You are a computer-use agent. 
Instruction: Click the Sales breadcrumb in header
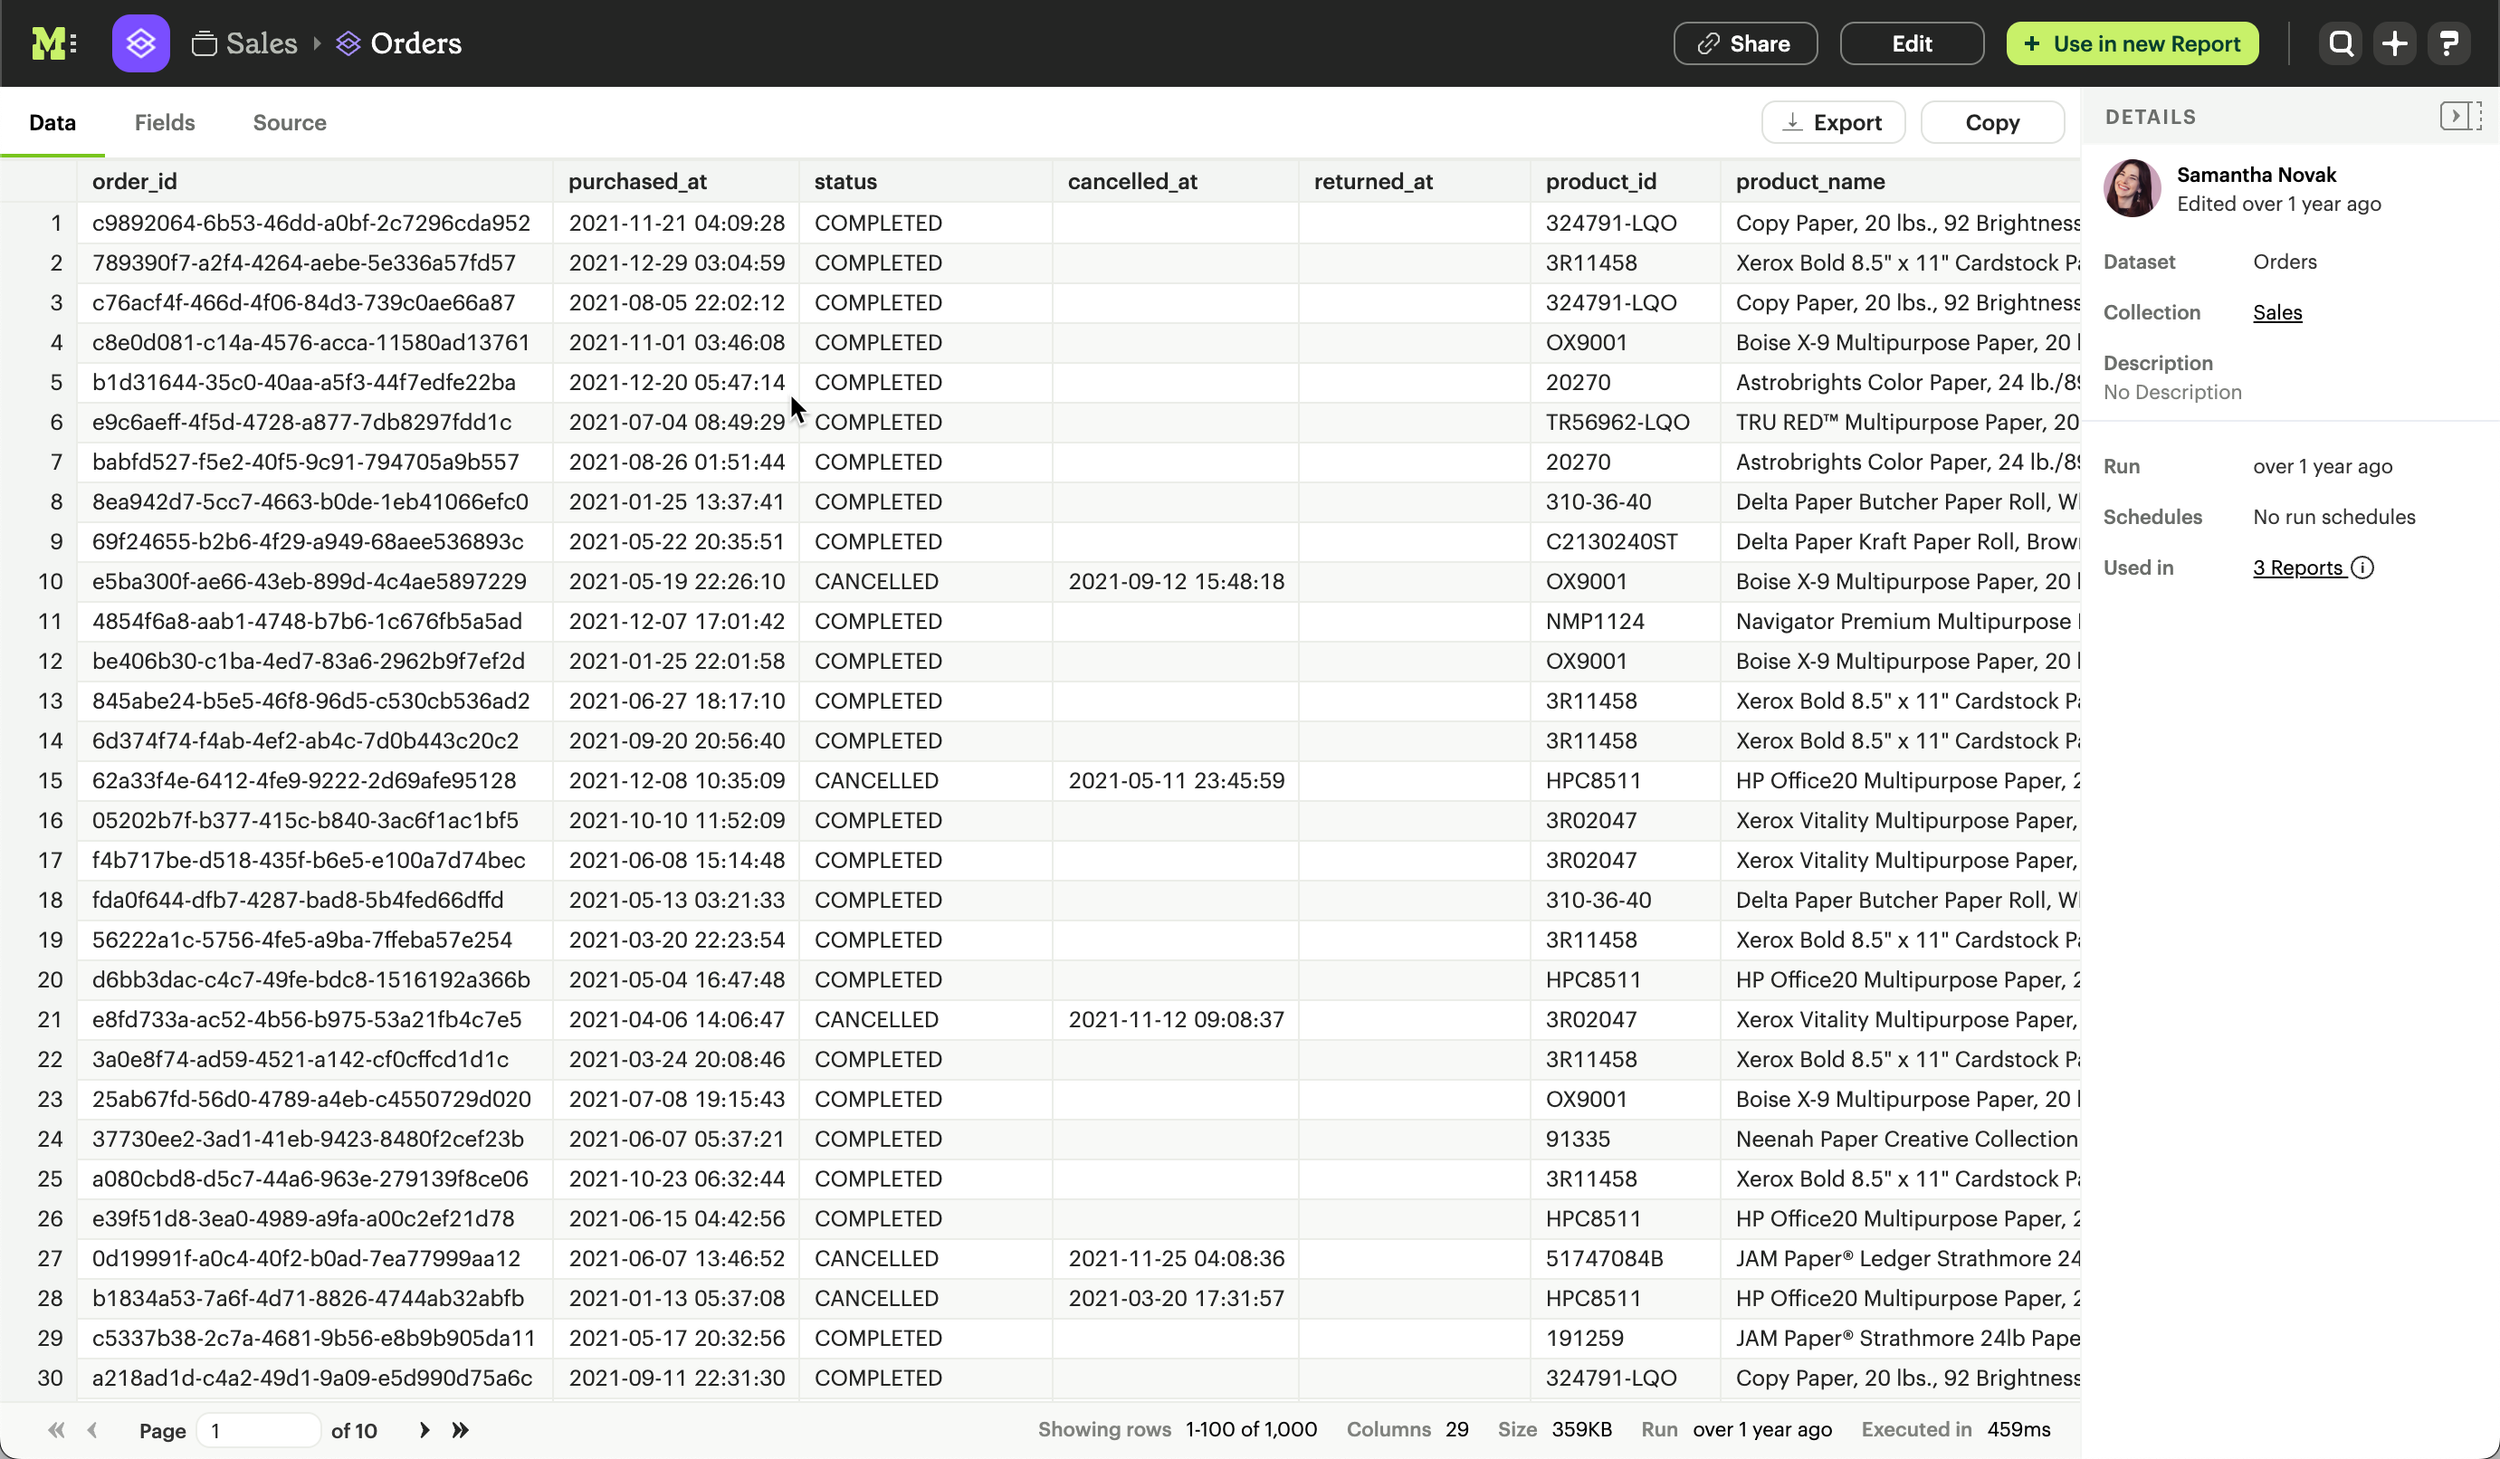(x=260, y=43)
